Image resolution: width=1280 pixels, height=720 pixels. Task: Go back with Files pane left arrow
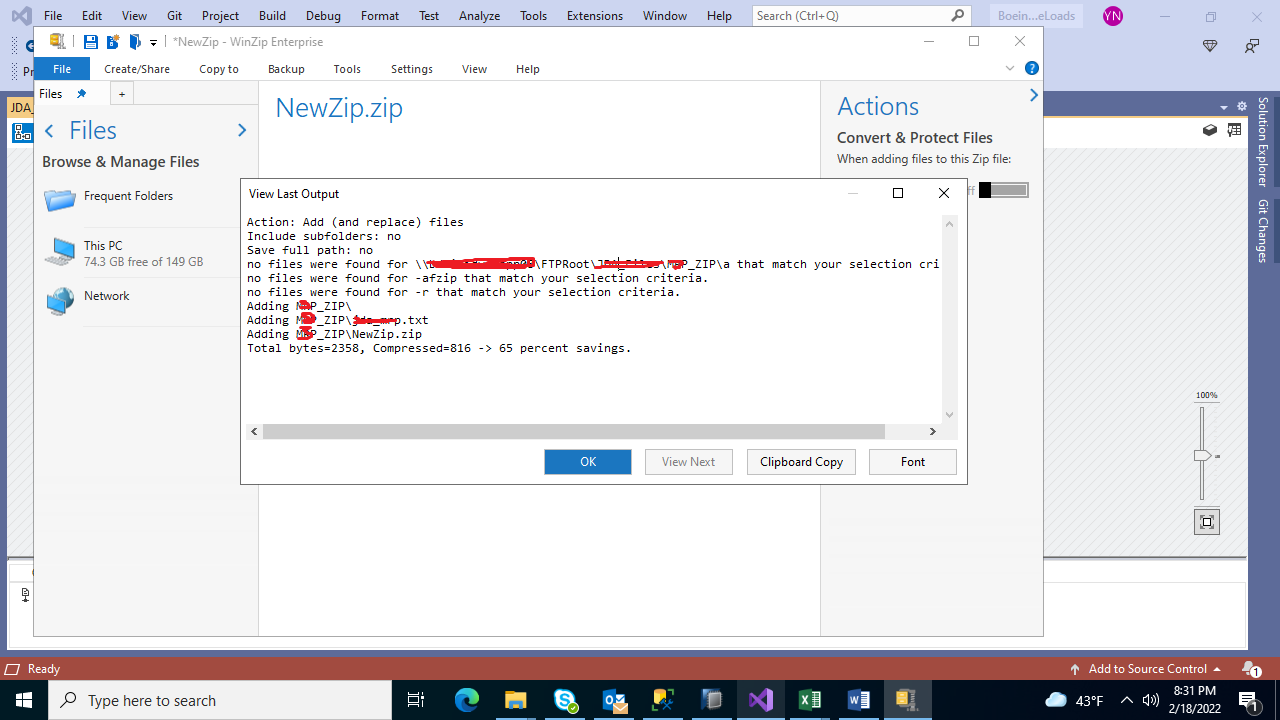(49, 131)
